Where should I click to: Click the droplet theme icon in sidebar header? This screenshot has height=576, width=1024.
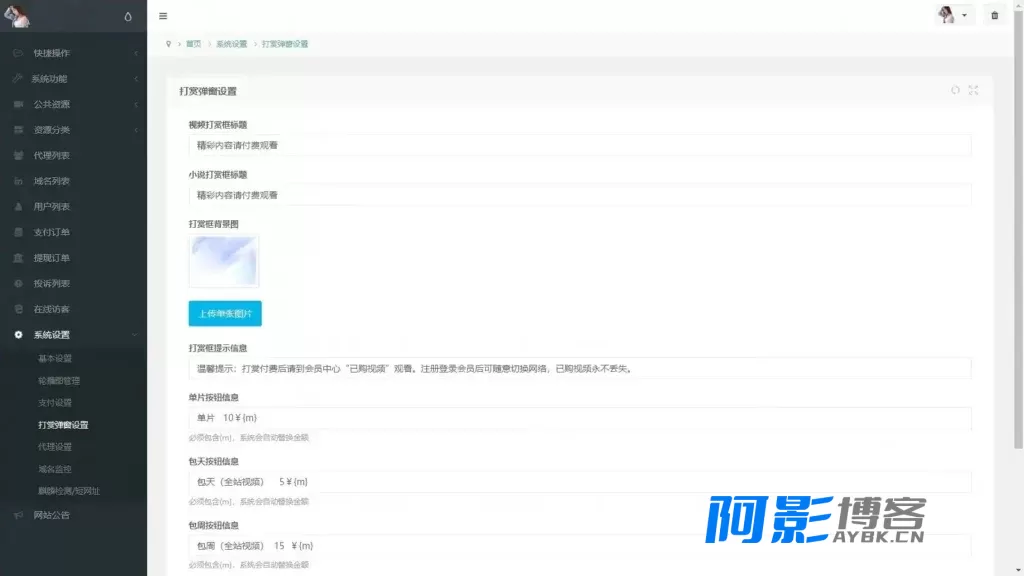[x=128, y=16]
